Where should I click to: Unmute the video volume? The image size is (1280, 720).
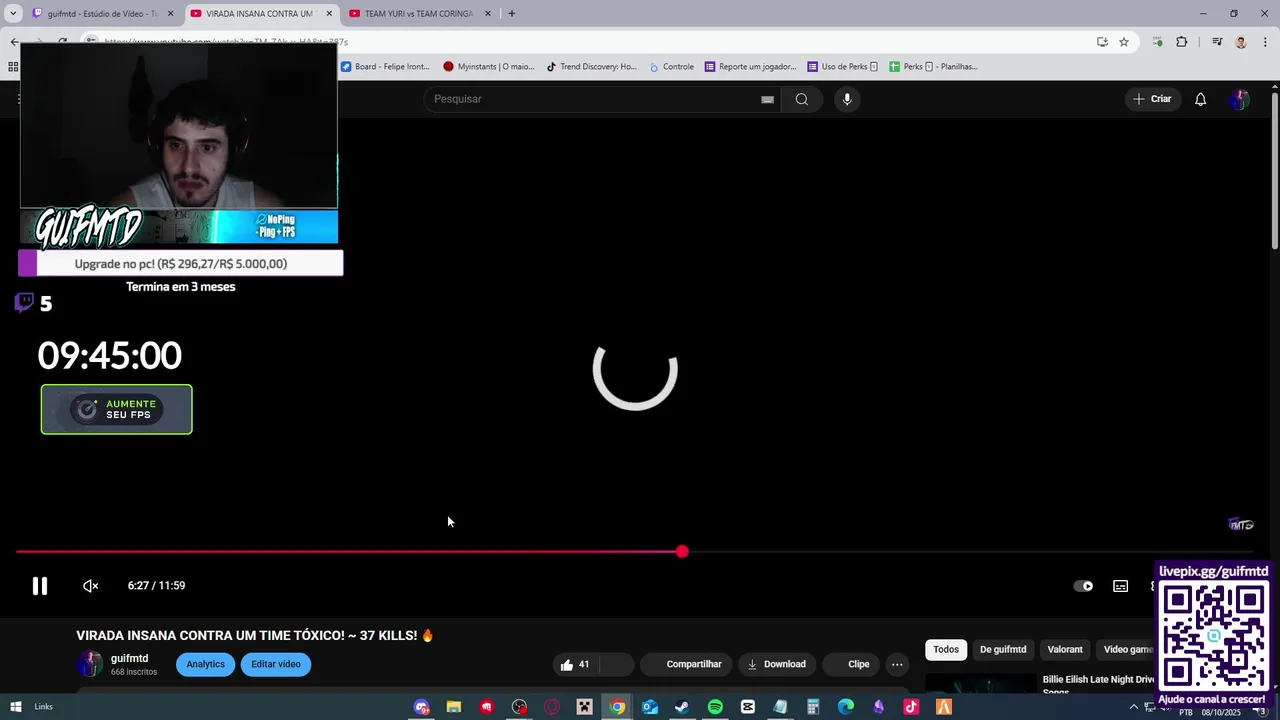click(90, 586)
